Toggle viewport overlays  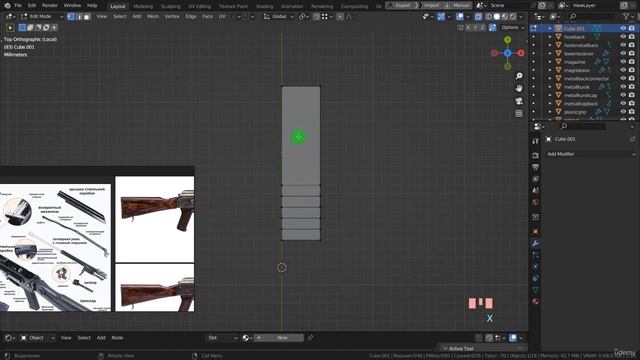coord(460,17)
